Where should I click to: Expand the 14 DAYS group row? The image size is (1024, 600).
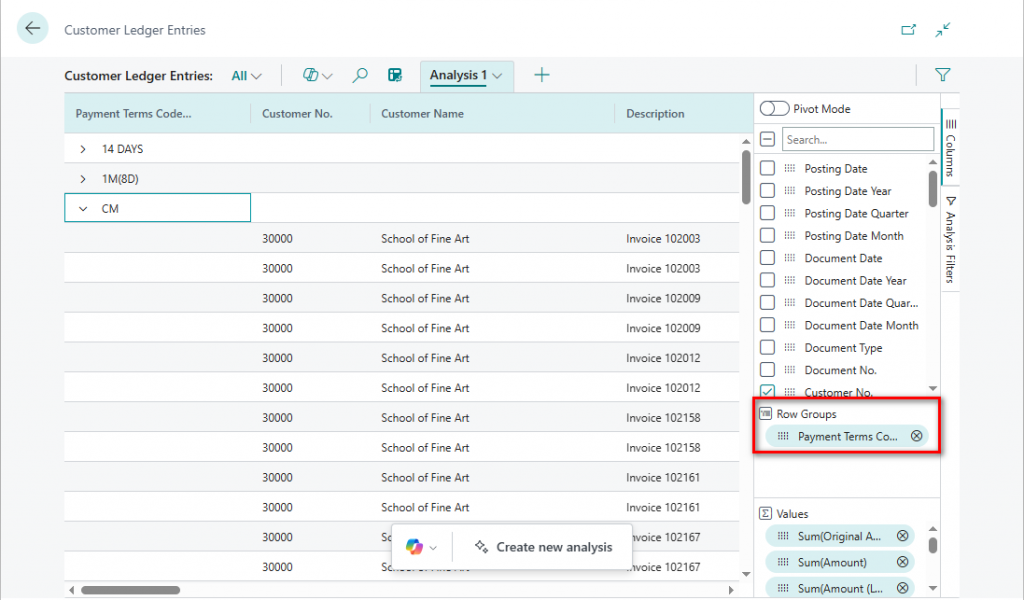(x=83, y=149)
